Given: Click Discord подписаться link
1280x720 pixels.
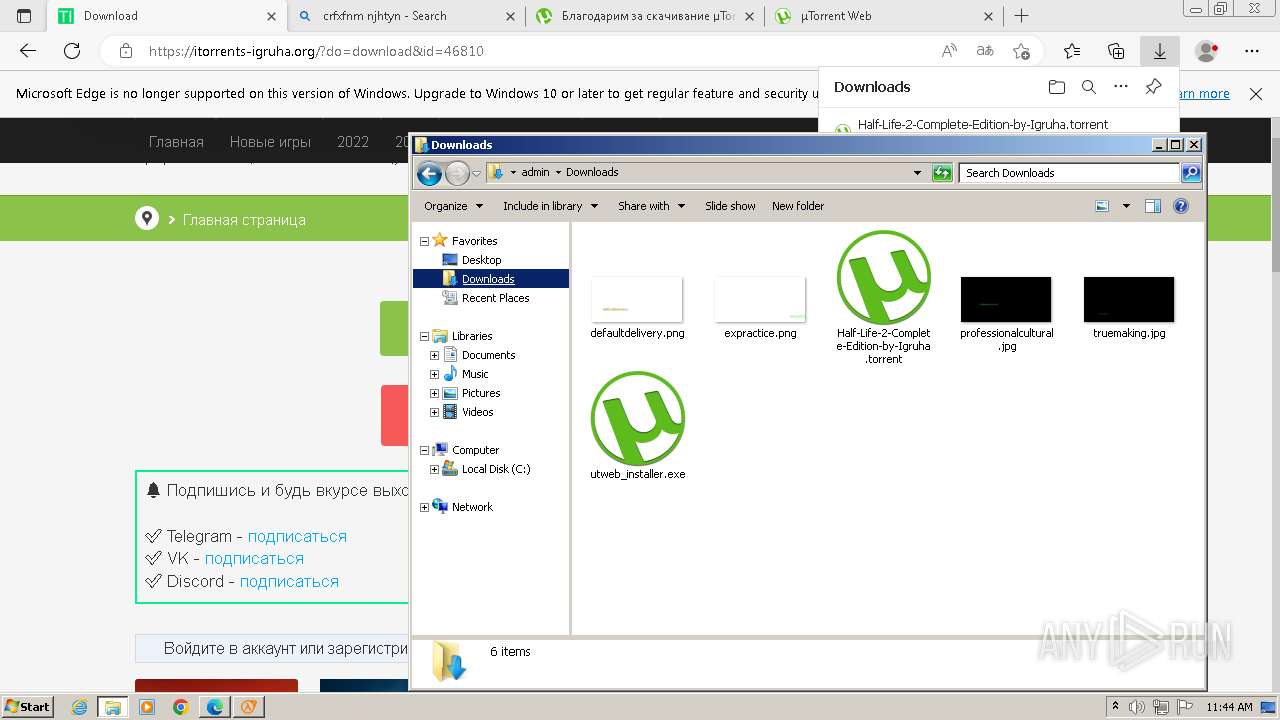Looking at the screenshot, I should [x=289, y=581].
